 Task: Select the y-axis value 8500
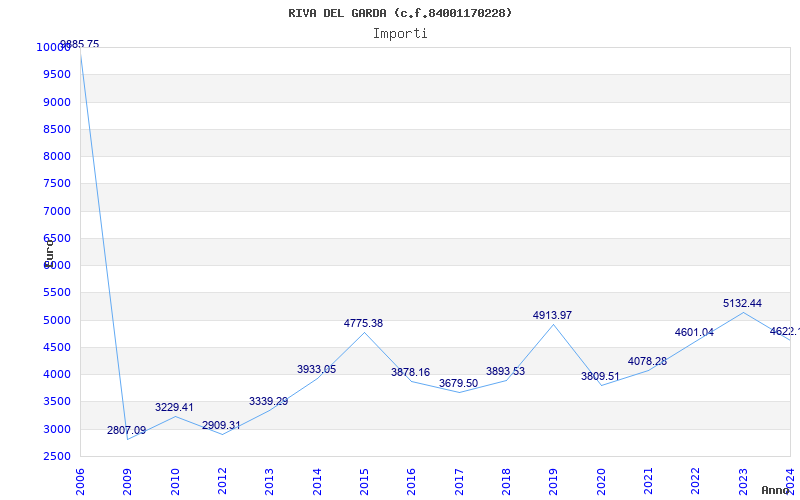[57, 129]
